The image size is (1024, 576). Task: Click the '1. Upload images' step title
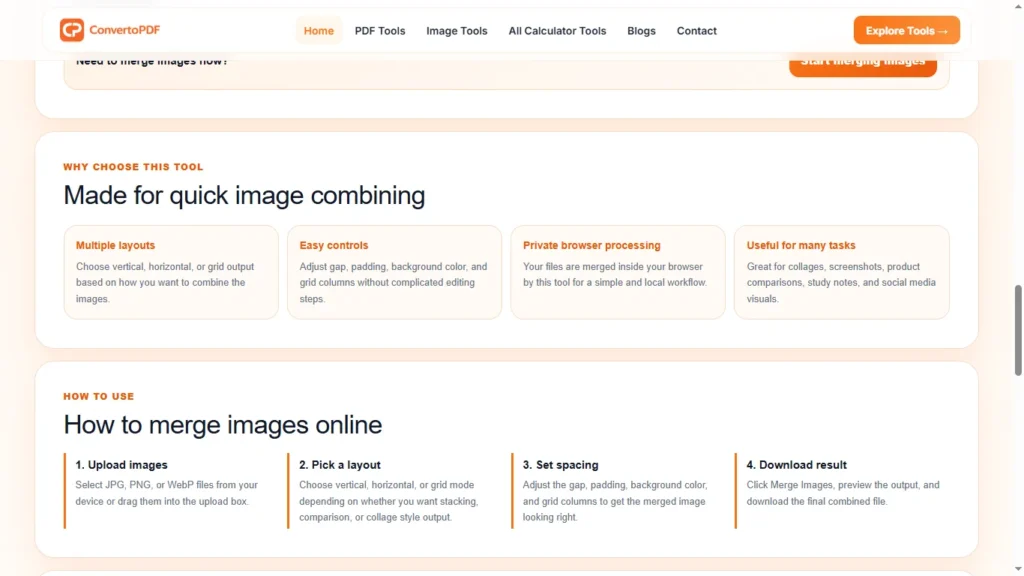pyautogui.click(x=121, y=465)
